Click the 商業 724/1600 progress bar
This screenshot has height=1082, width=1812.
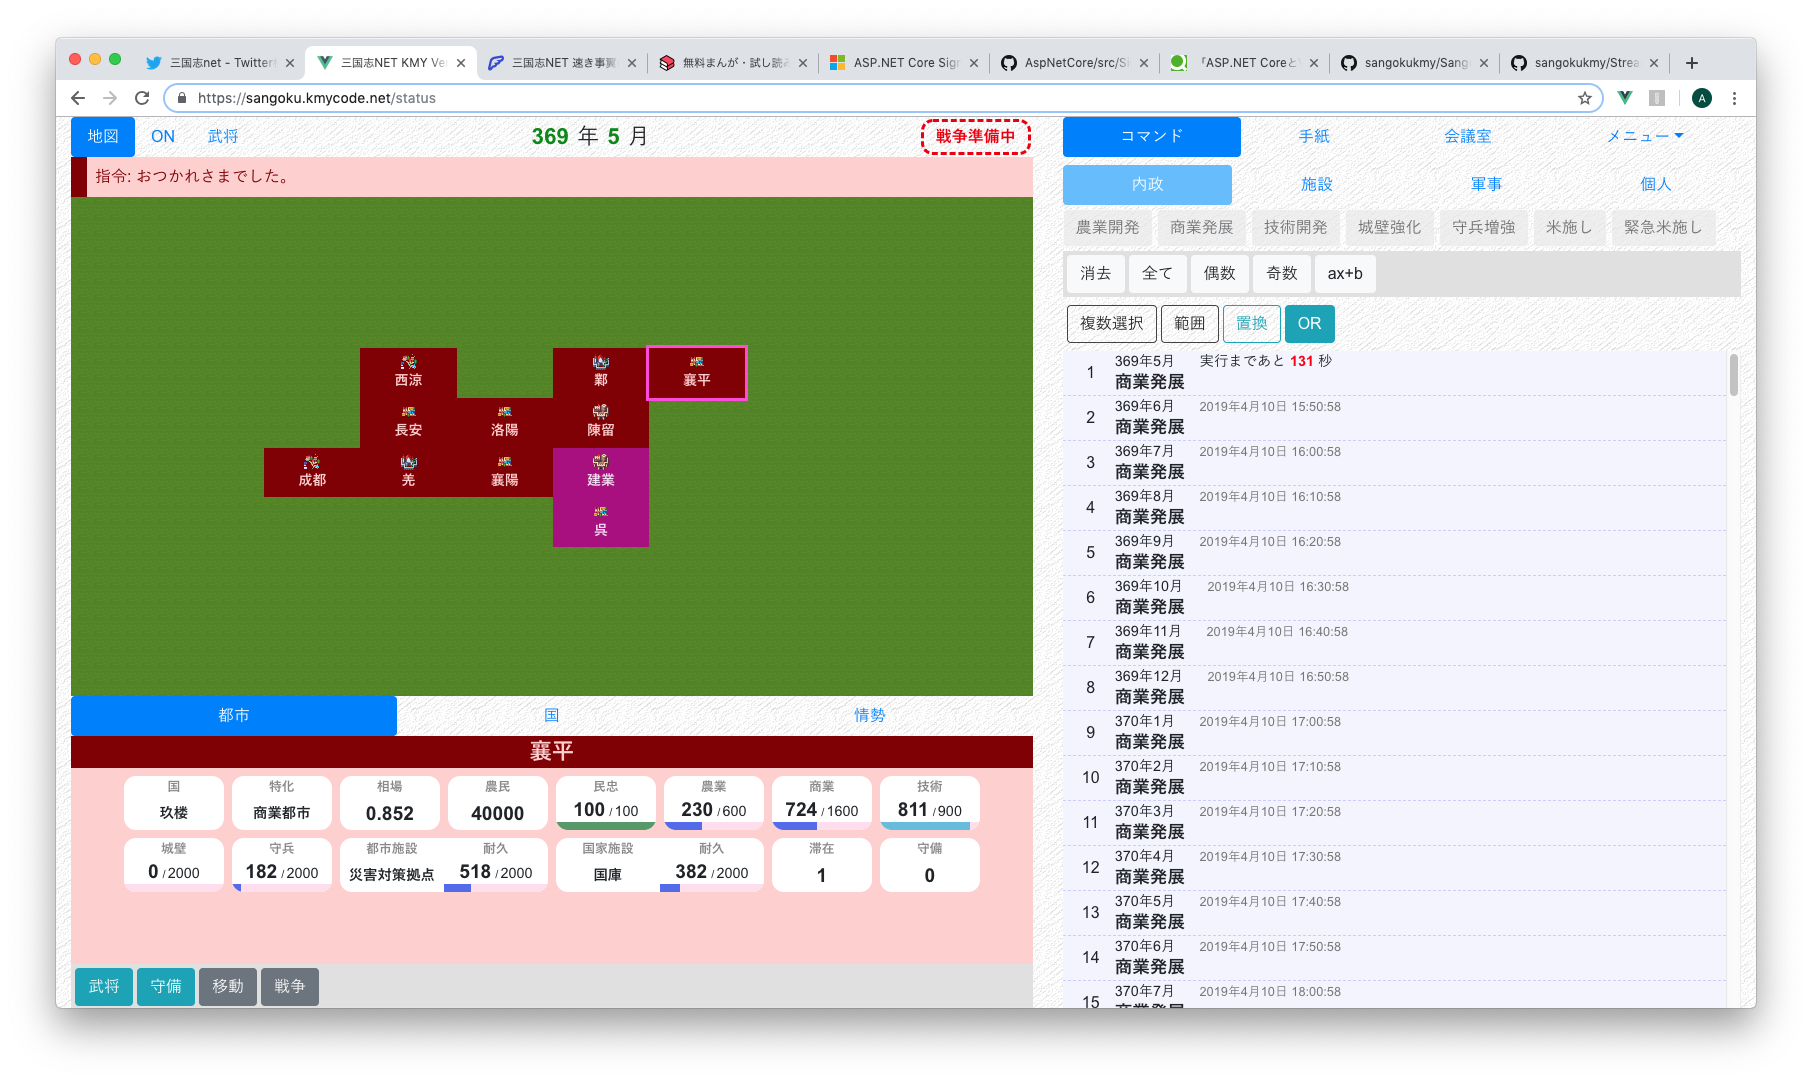click(822, 826)
